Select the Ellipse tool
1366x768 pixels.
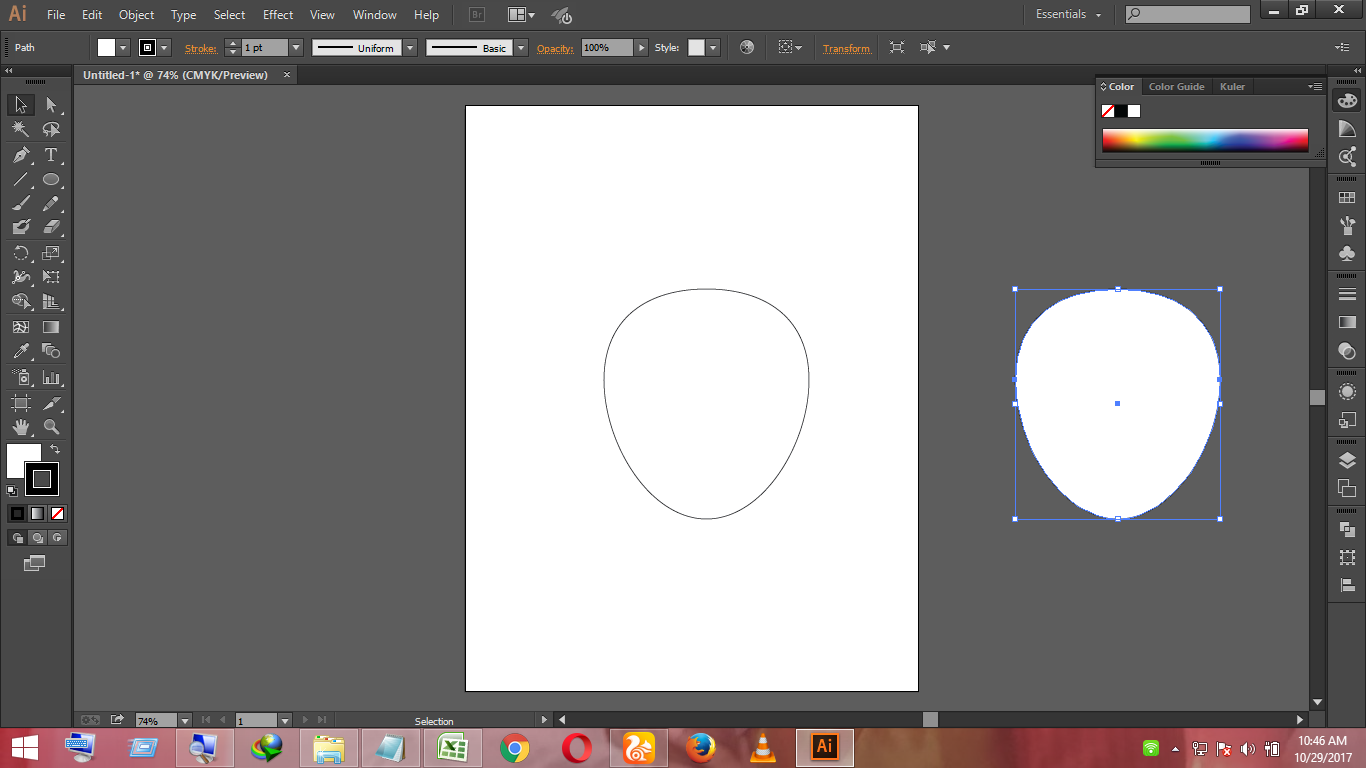pyautogui.click(x=51, y=180)
